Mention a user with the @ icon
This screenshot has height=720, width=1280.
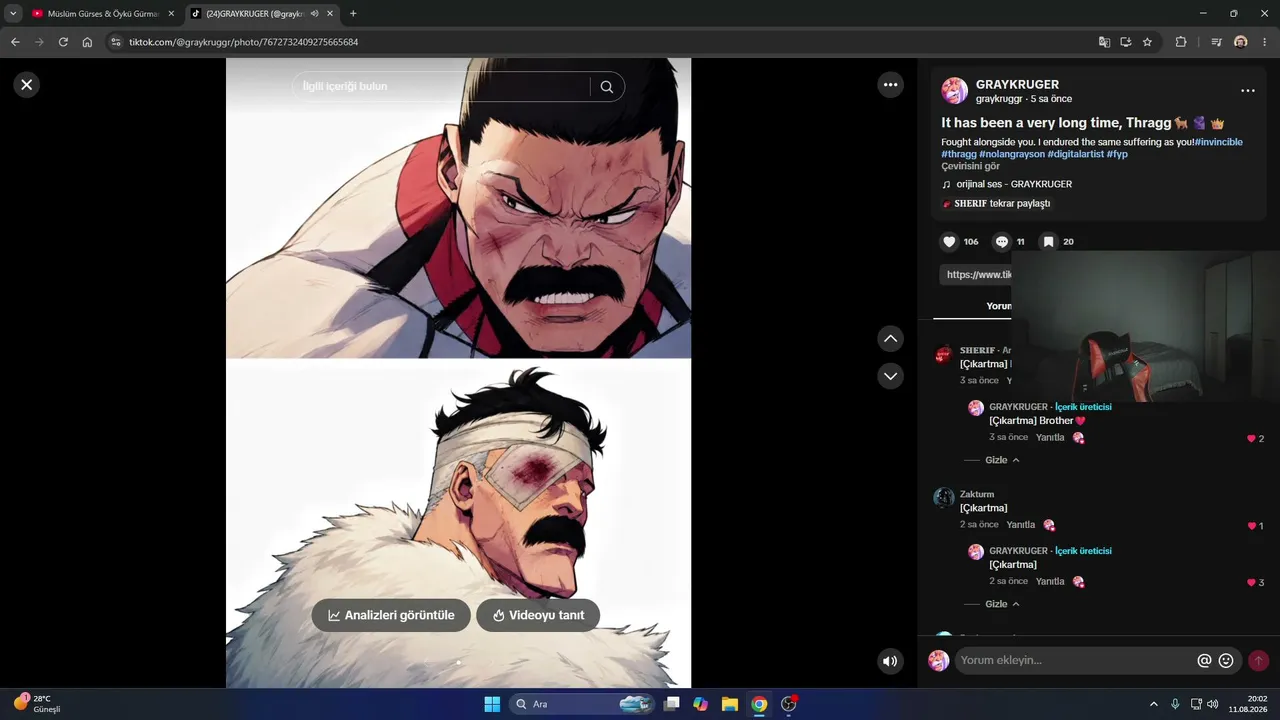tap(1204, 661)
